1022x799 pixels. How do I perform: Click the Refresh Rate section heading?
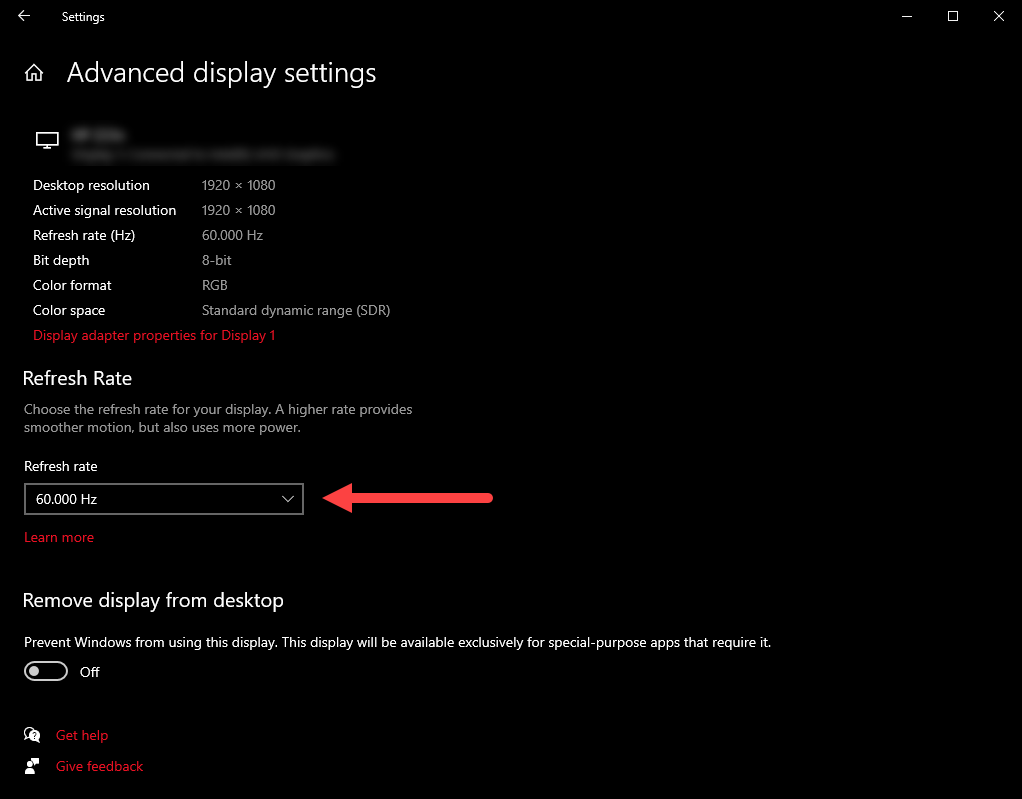(x=77, y=378)
